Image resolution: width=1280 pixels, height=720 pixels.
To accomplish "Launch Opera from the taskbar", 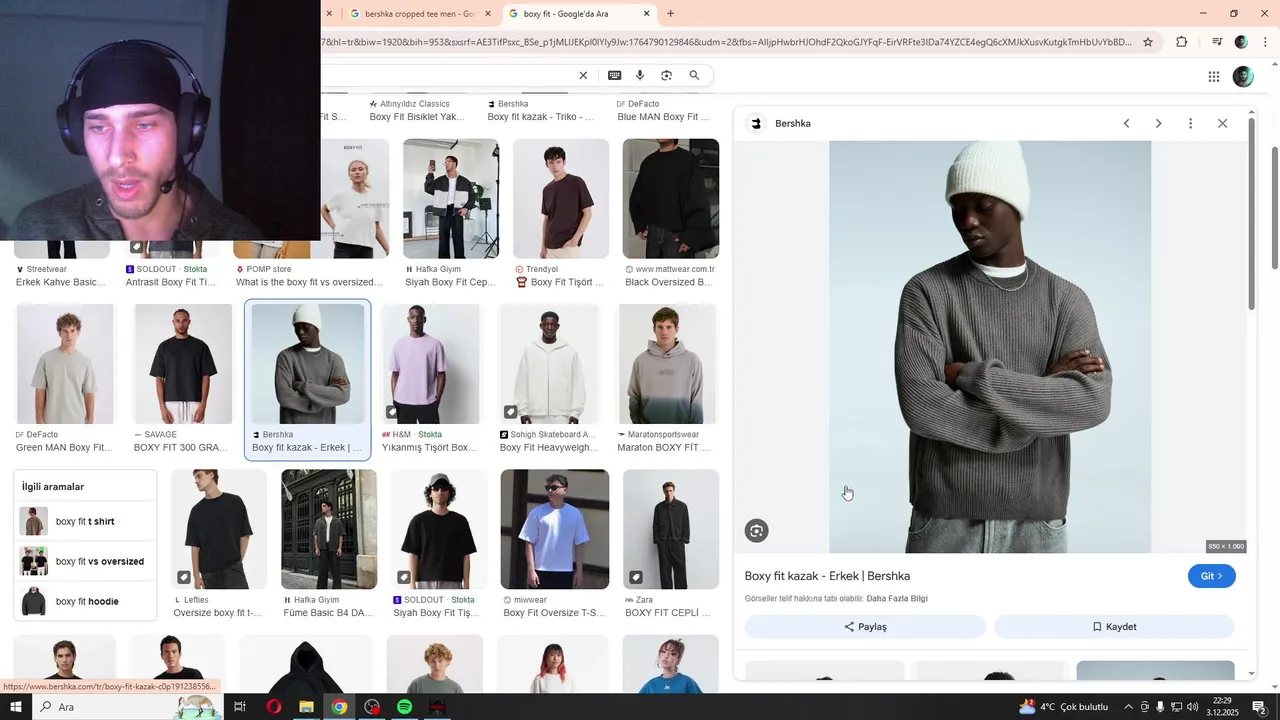I will (x=273, y=707).
